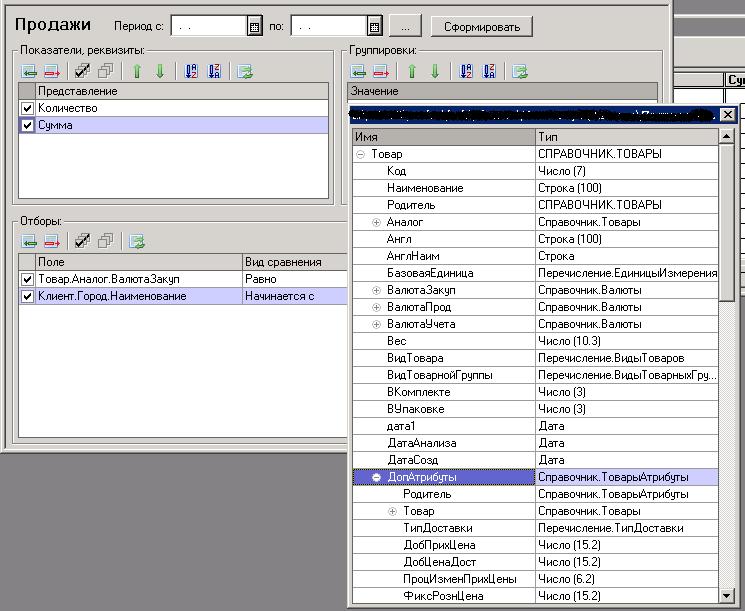745x611 pixels.
Task: Click the field list vertical scrollbar thumb
Action: [727, 220]
